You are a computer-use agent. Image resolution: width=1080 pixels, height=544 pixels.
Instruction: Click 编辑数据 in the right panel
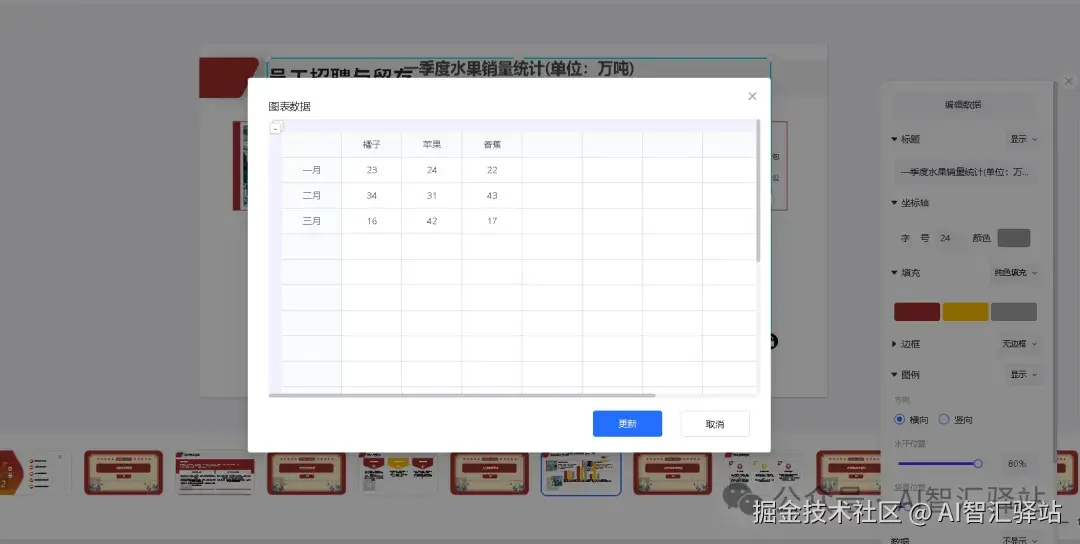click(963, 105)
